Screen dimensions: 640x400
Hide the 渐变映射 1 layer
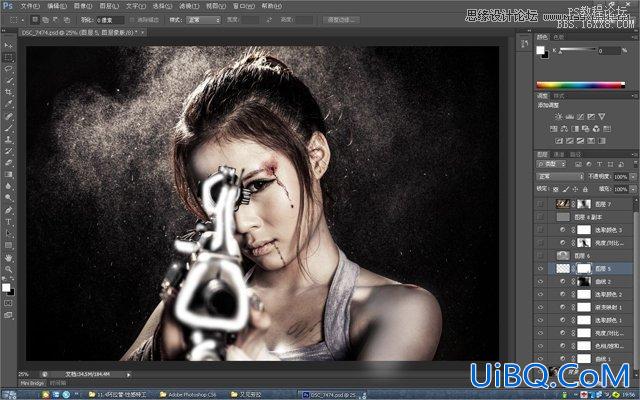click(x=540, y=307)
